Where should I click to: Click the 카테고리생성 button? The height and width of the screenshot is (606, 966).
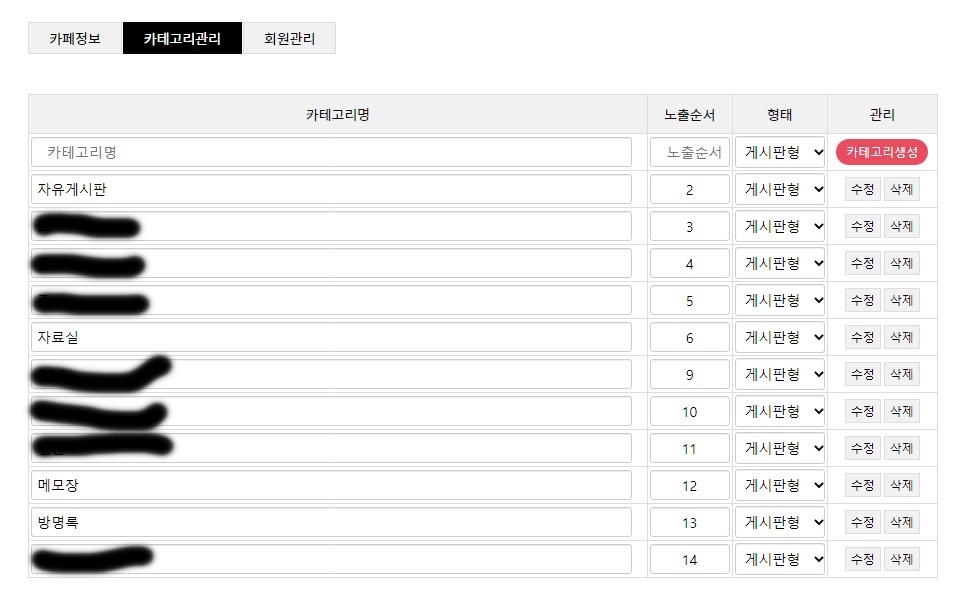click(x=881, y=152)
